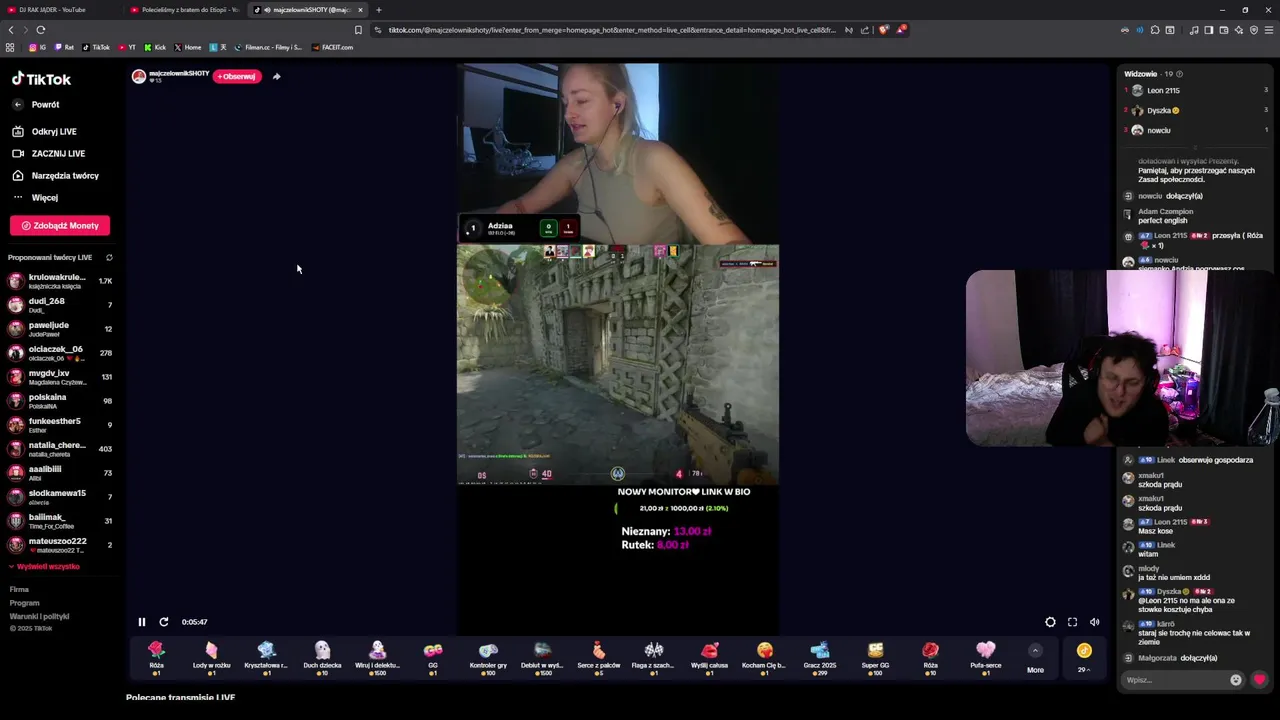This screenshot has height=720, width=1280.
Task: Go back with the Powrót arrow
Action: 17,104
